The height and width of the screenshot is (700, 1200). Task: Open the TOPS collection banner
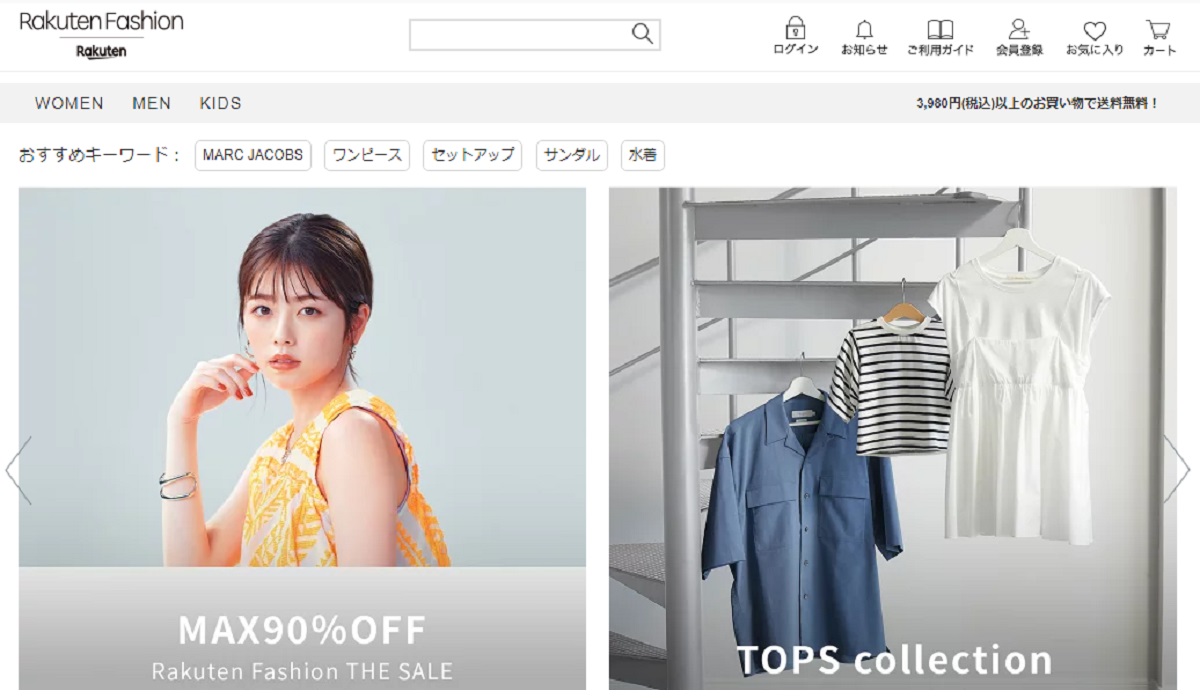tap(893, 438)
